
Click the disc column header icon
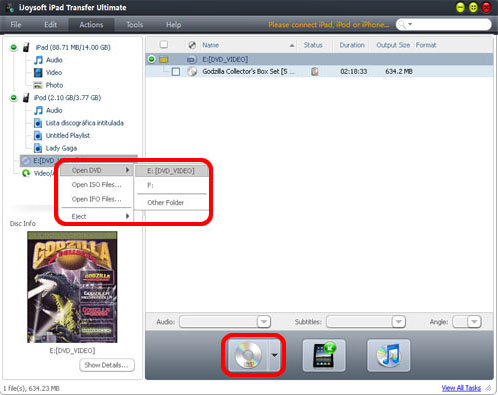click(x=192, y=45)
